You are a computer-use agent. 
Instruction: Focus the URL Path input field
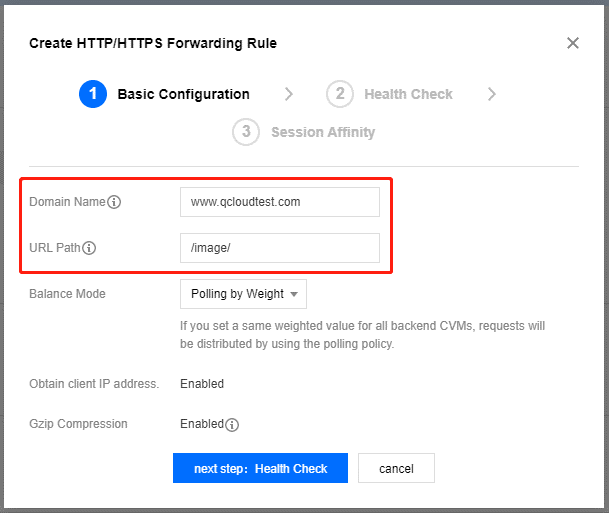(x=280, y=248)
